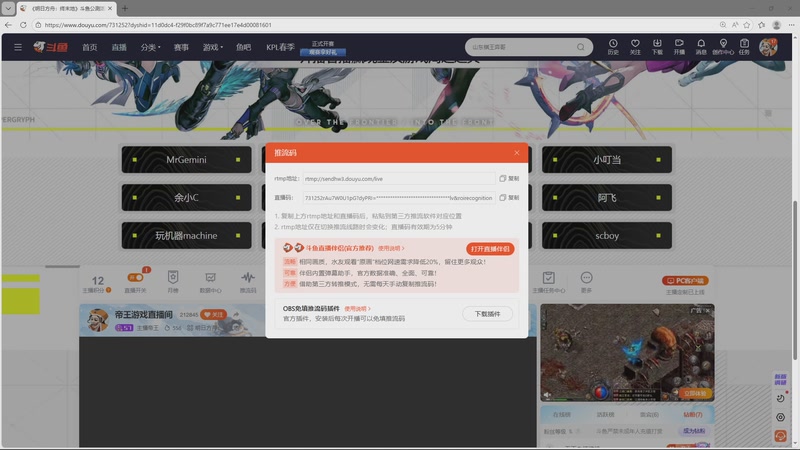Open KPL春季 in the navigation bar
This screenshot has width=800, height=450.
point(280,47)
